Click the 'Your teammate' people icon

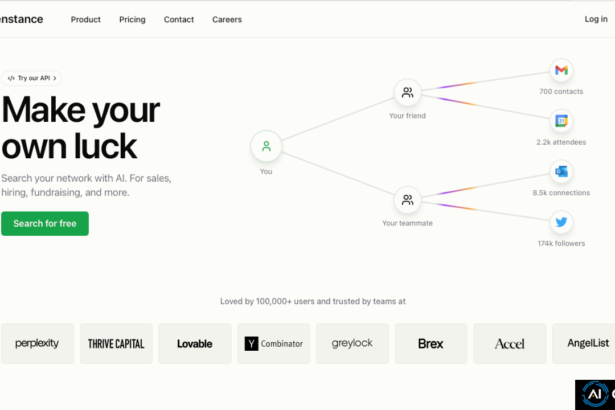(x=407, y=200)
